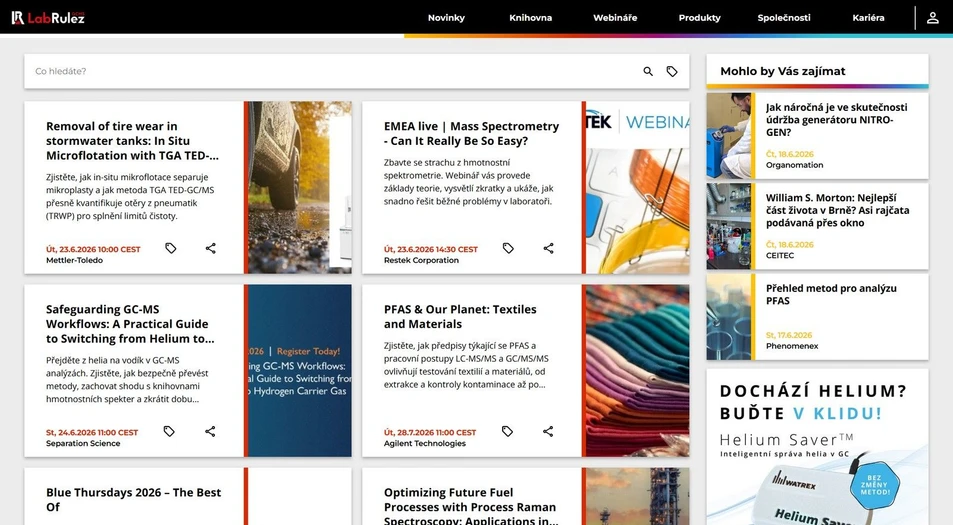Click tag icon on Restek Corporation card

tap(508, 248)
